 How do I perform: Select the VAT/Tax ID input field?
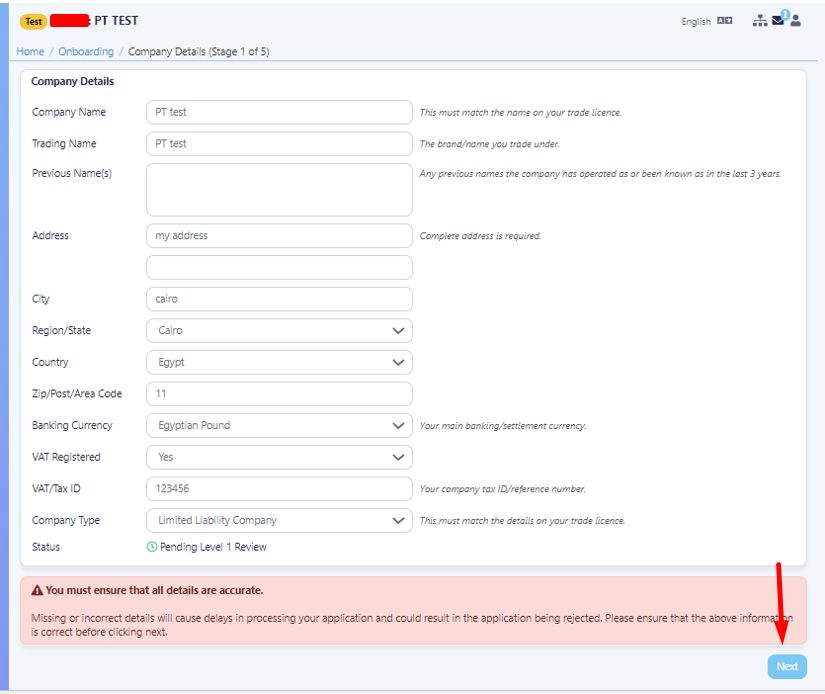click(279, 488)
